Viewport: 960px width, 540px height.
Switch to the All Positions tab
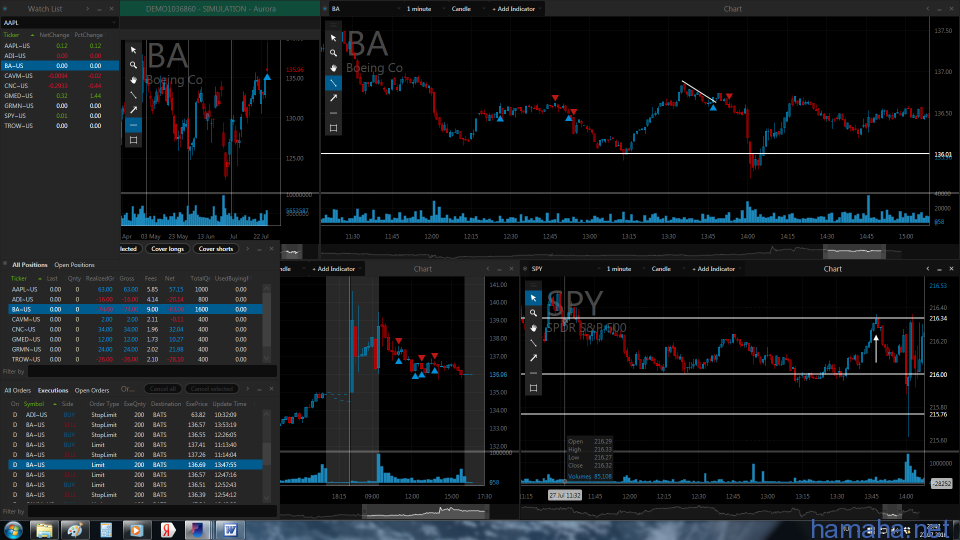pyautogui.click(x=29, y=265)
